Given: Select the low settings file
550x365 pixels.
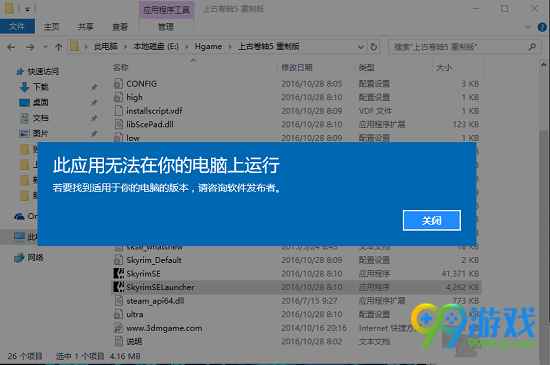Looking at the screenshot, I should [133, 138].
